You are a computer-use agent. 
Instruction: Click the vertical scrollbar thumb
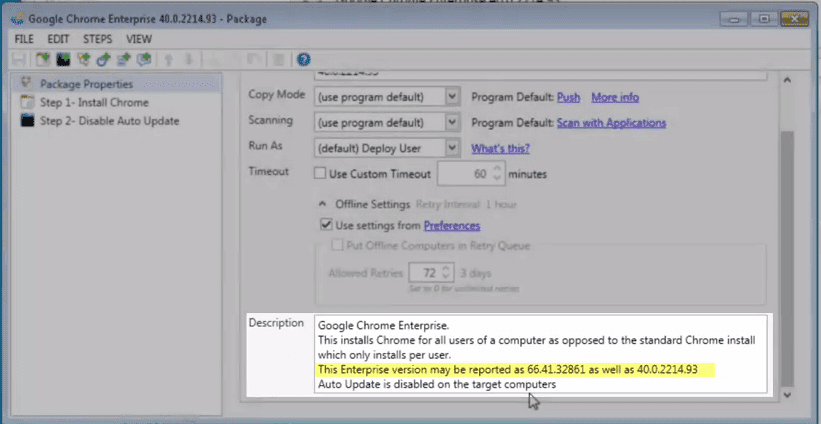tap(787, 259)
